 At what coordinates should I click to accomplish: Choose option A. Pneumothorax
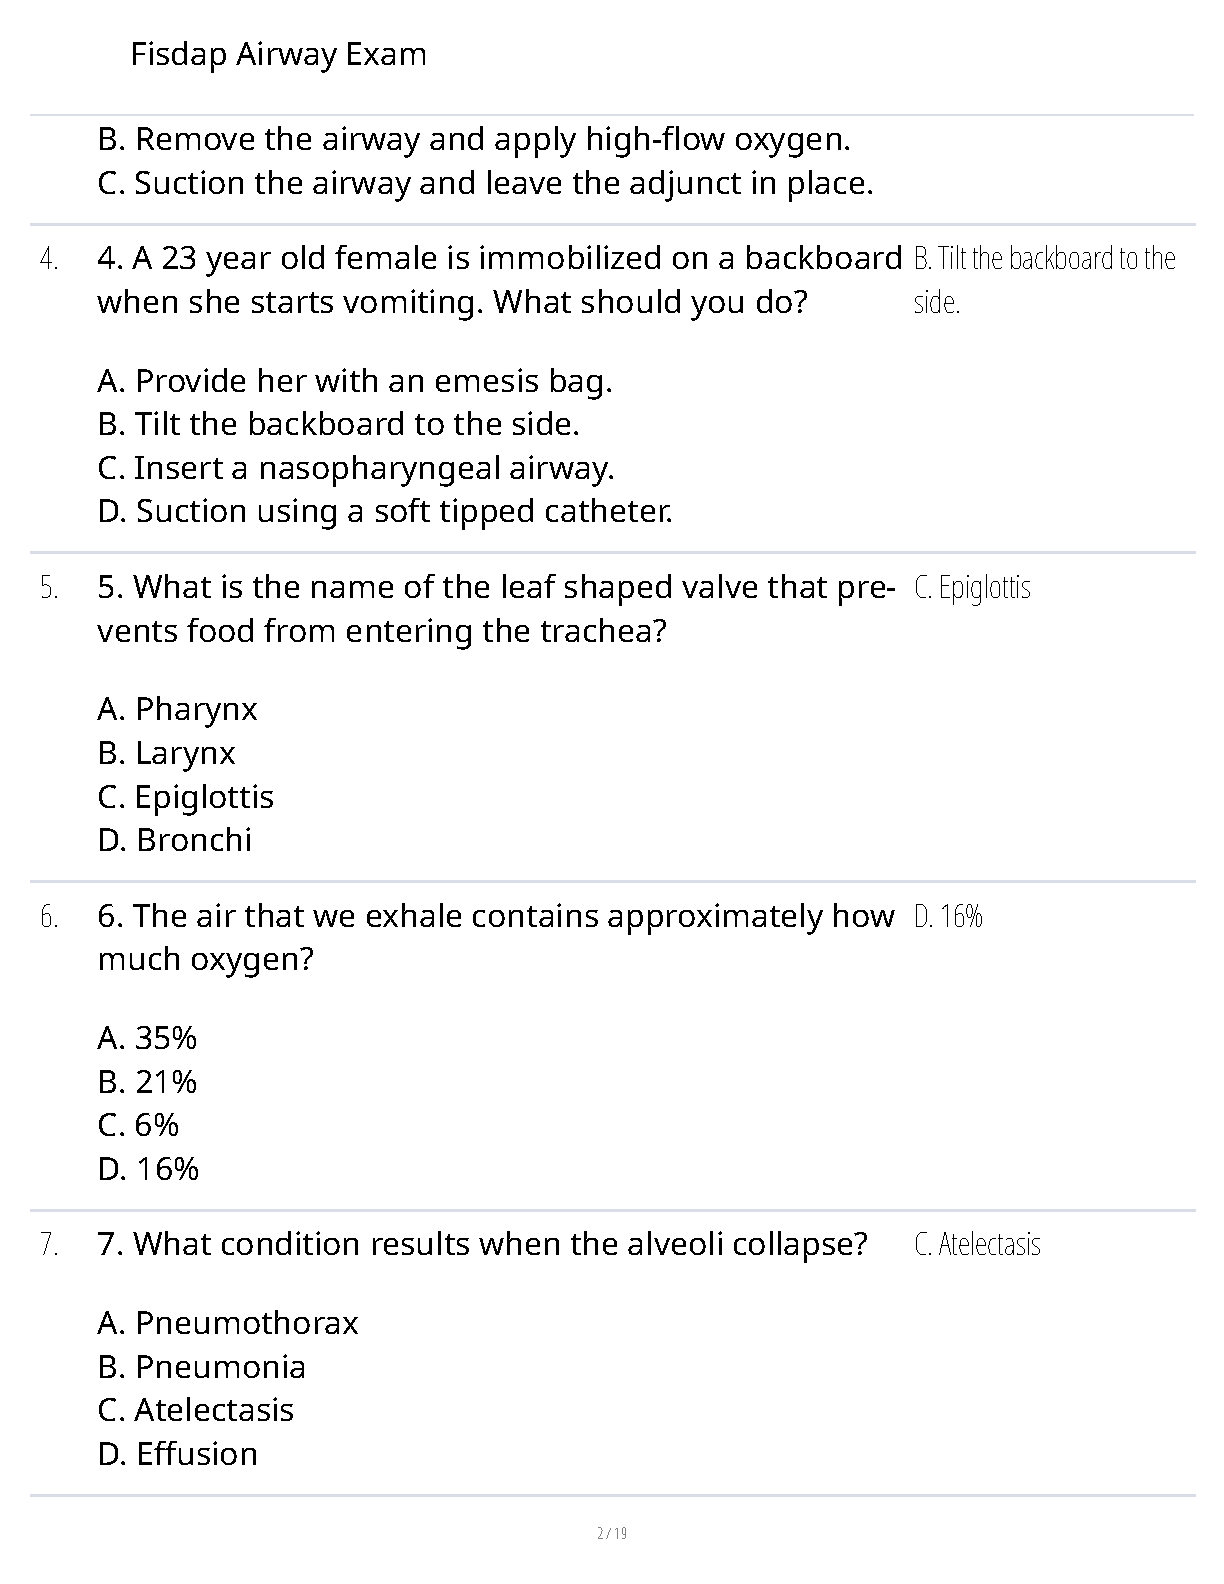pos(227,1323)
